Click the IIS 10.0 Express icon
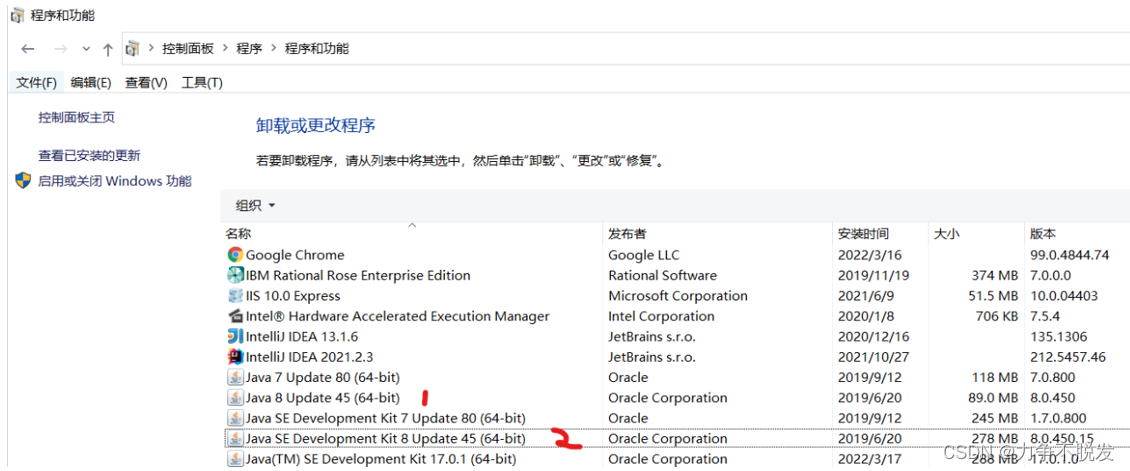The width and height of the screenshot is (1130, 471). tap(235, 295)
